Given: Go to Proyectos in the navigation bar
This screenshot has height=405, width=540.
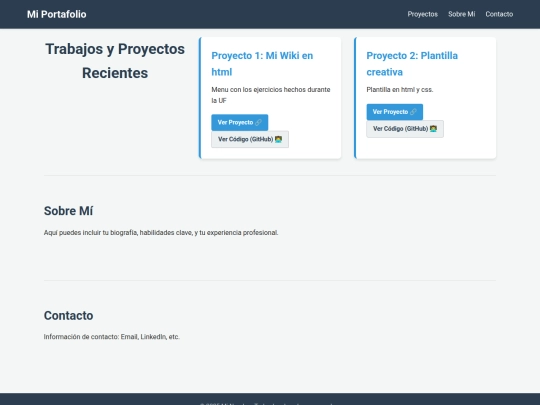Looking at the screenshot, I should (423, 14).
